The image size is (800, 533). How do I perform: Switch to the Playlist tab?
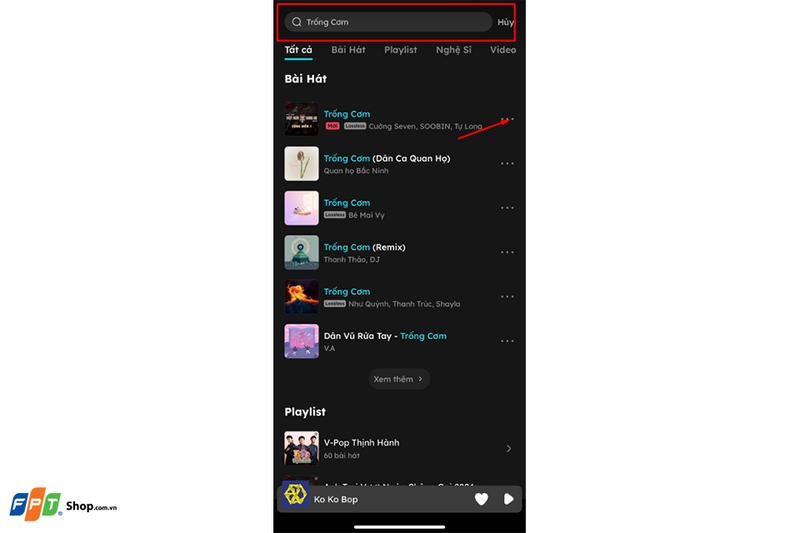(x=401, y=50)
